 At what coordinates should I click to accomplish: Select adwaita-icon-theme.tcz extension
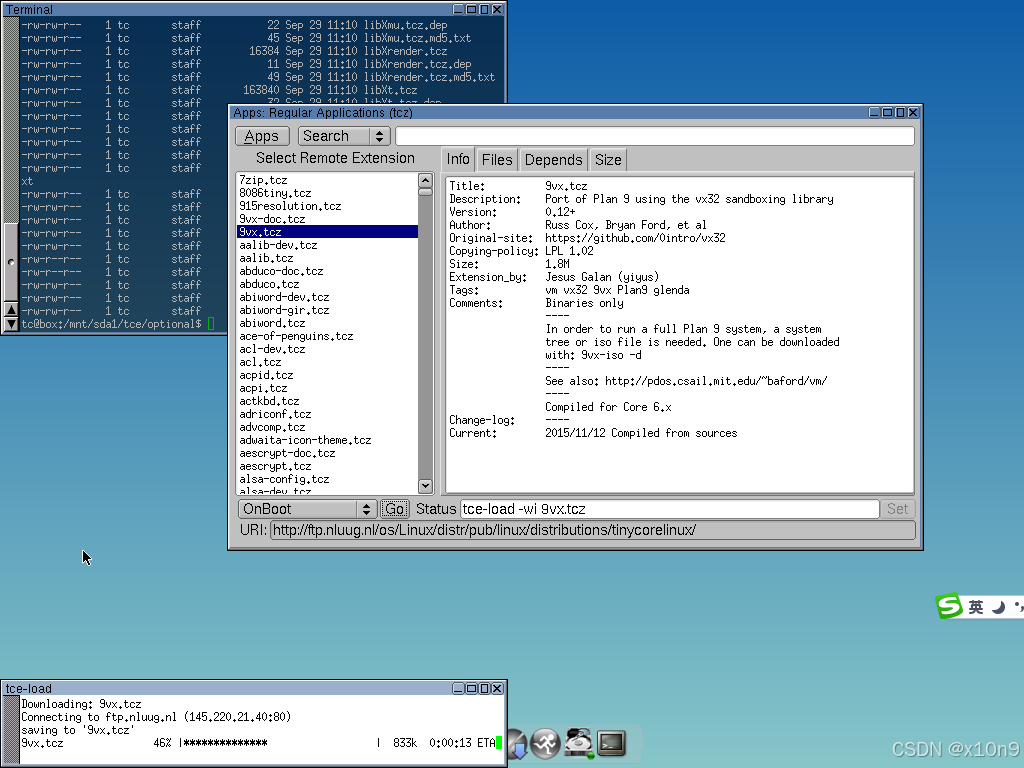[327, 441]
